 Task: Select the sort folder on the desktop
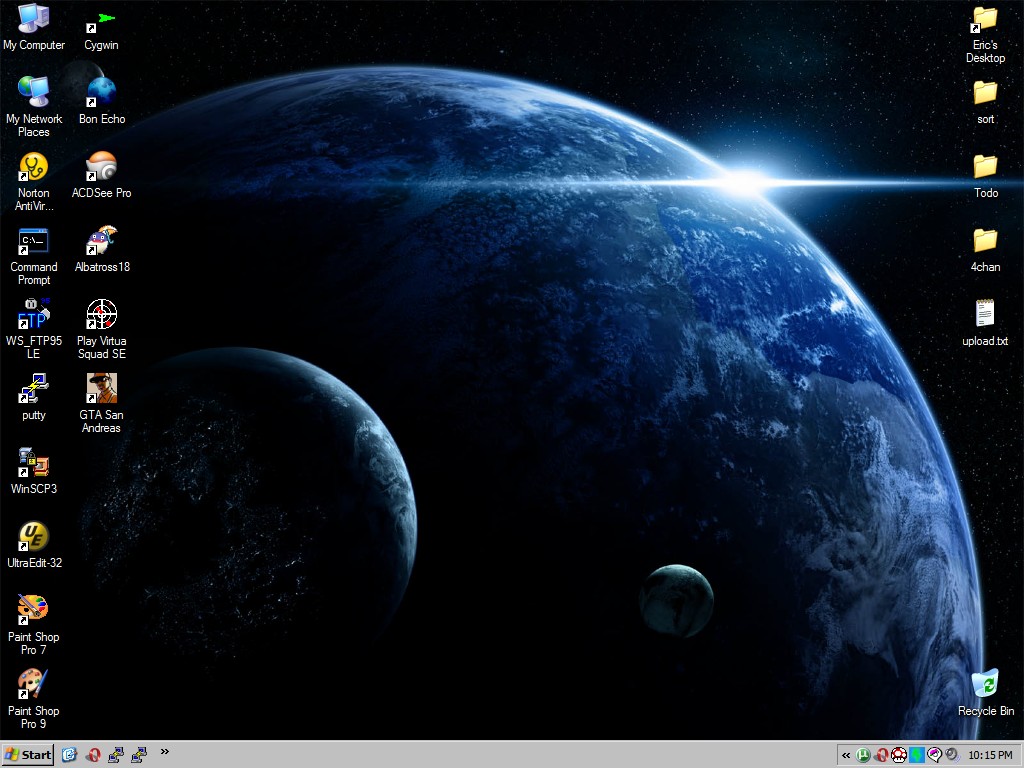(x=985, y=101)
